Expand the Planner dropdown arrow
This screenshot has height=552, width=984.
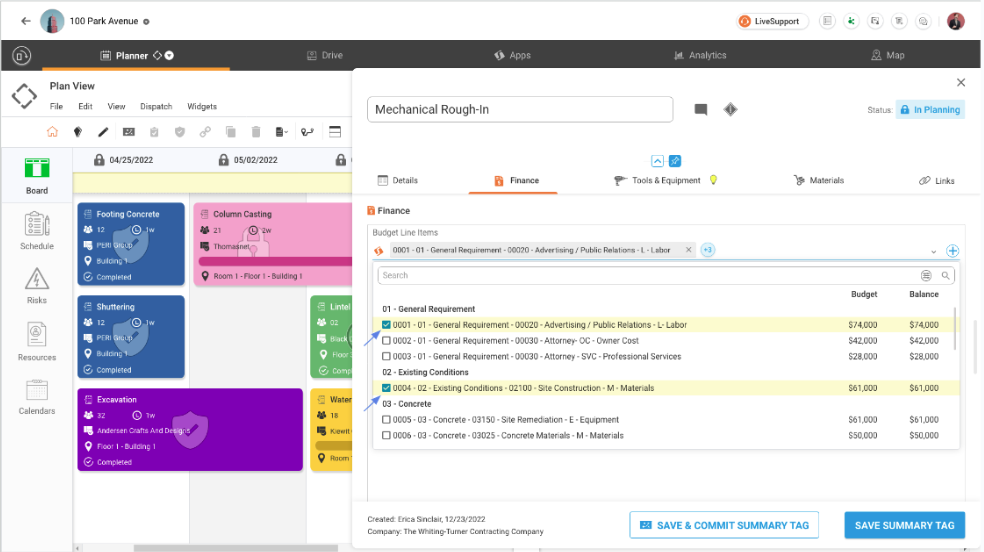point(169,55)
